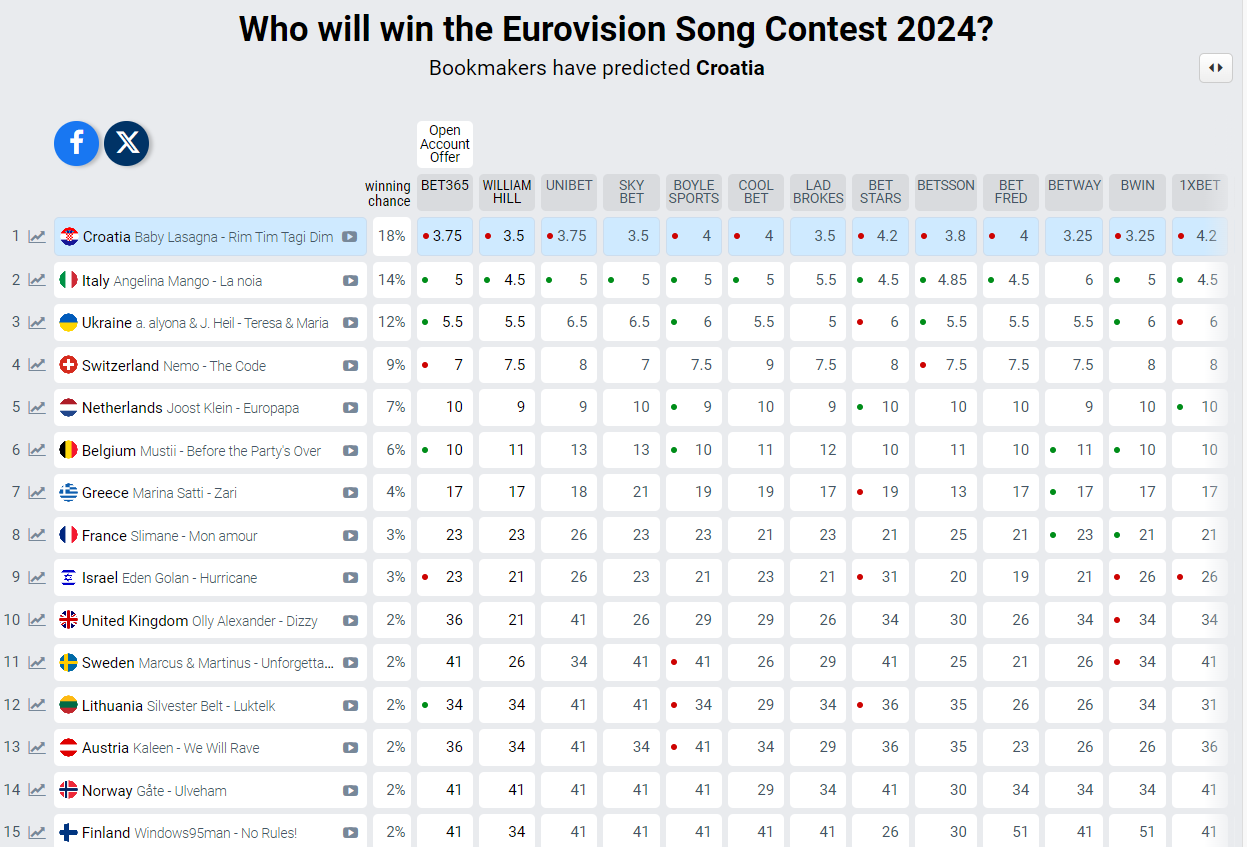
Task: Select Croatia's 3.75 odds at BET365
Action: (445, 237)
